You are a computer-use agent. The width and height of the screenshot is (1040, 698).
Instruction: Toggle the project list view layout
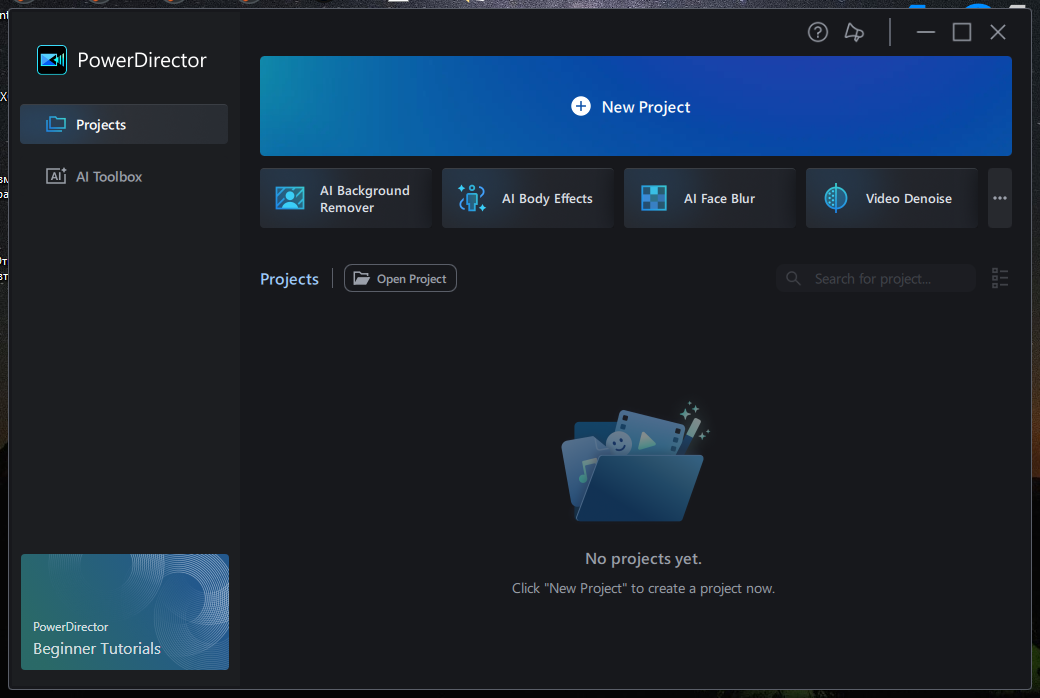coord(1000,279)
